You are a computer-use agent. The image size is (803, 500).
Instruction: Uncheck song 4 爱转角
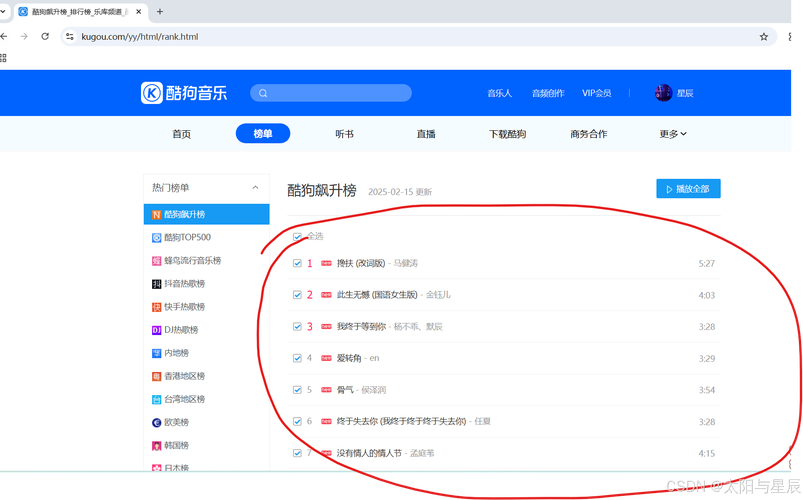coord(297,358)
